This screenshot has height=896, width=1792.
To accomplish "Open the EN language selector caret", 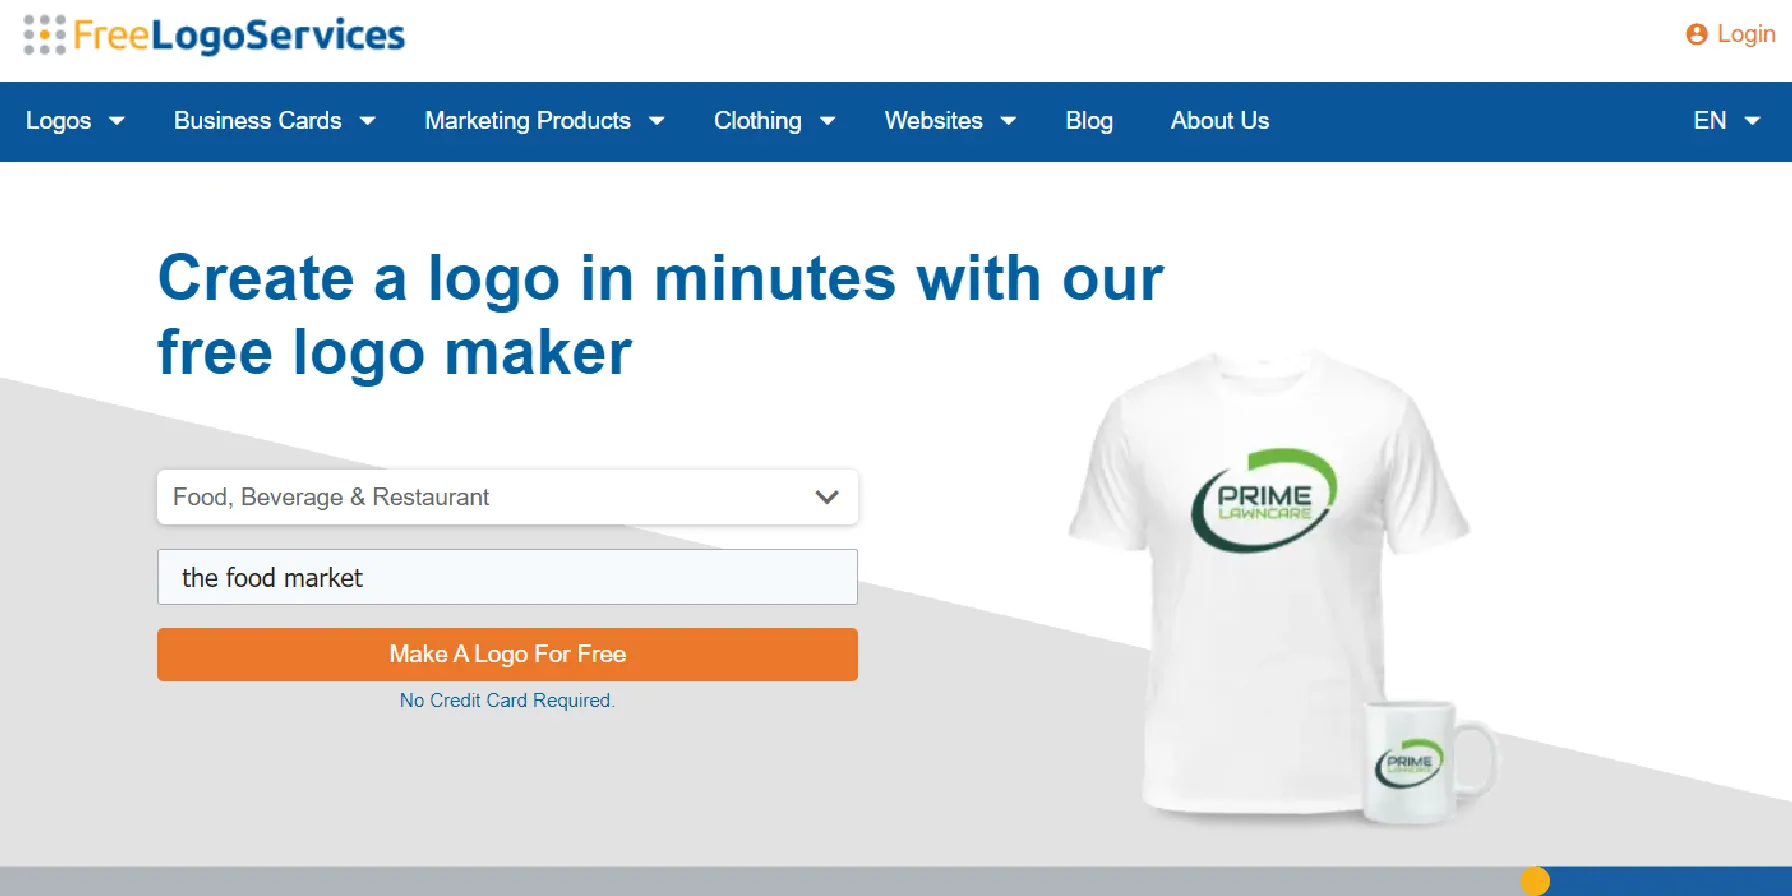I will [1752, 121].
